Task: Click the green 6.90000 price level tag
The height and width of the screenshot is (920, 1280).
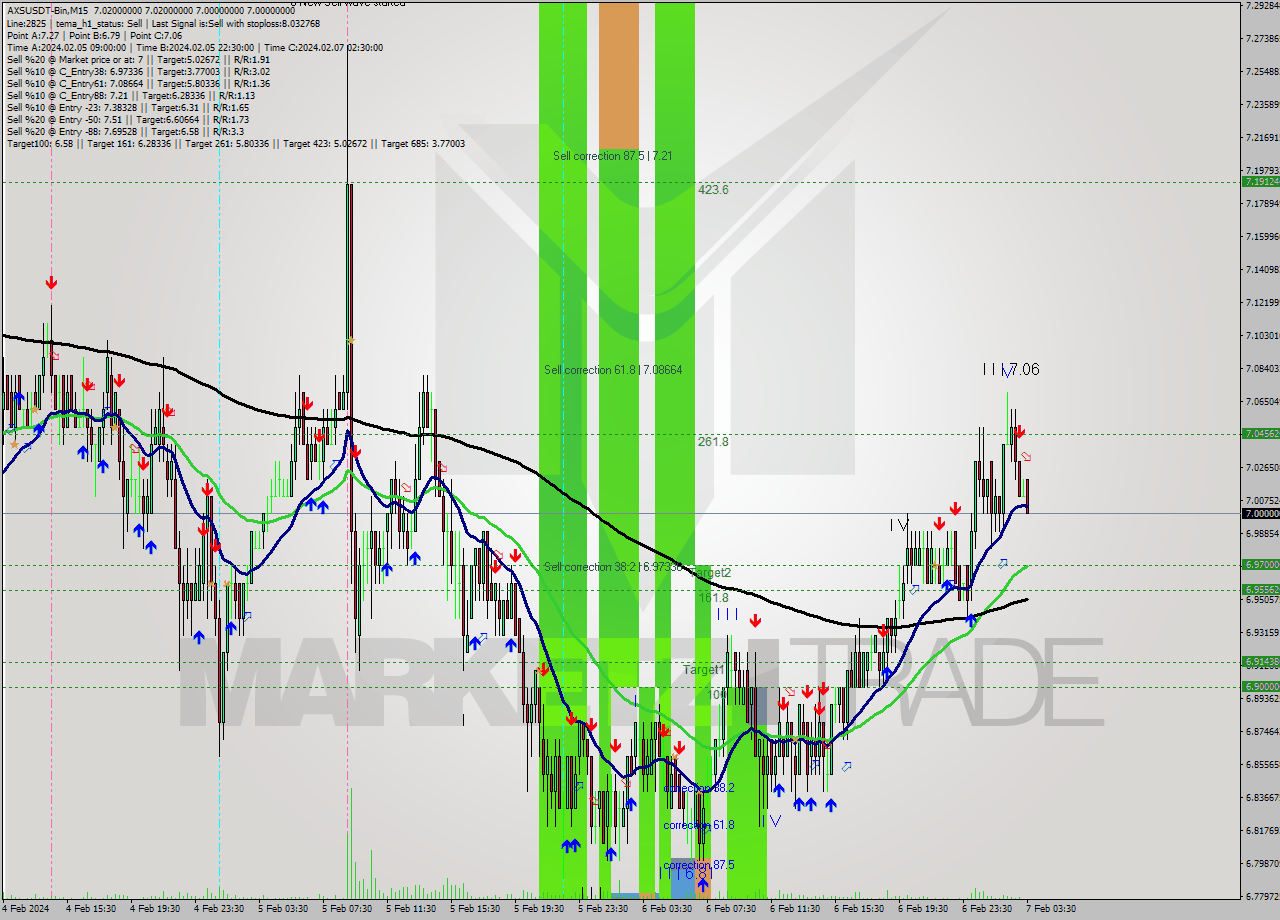Action: [1260, 687]
